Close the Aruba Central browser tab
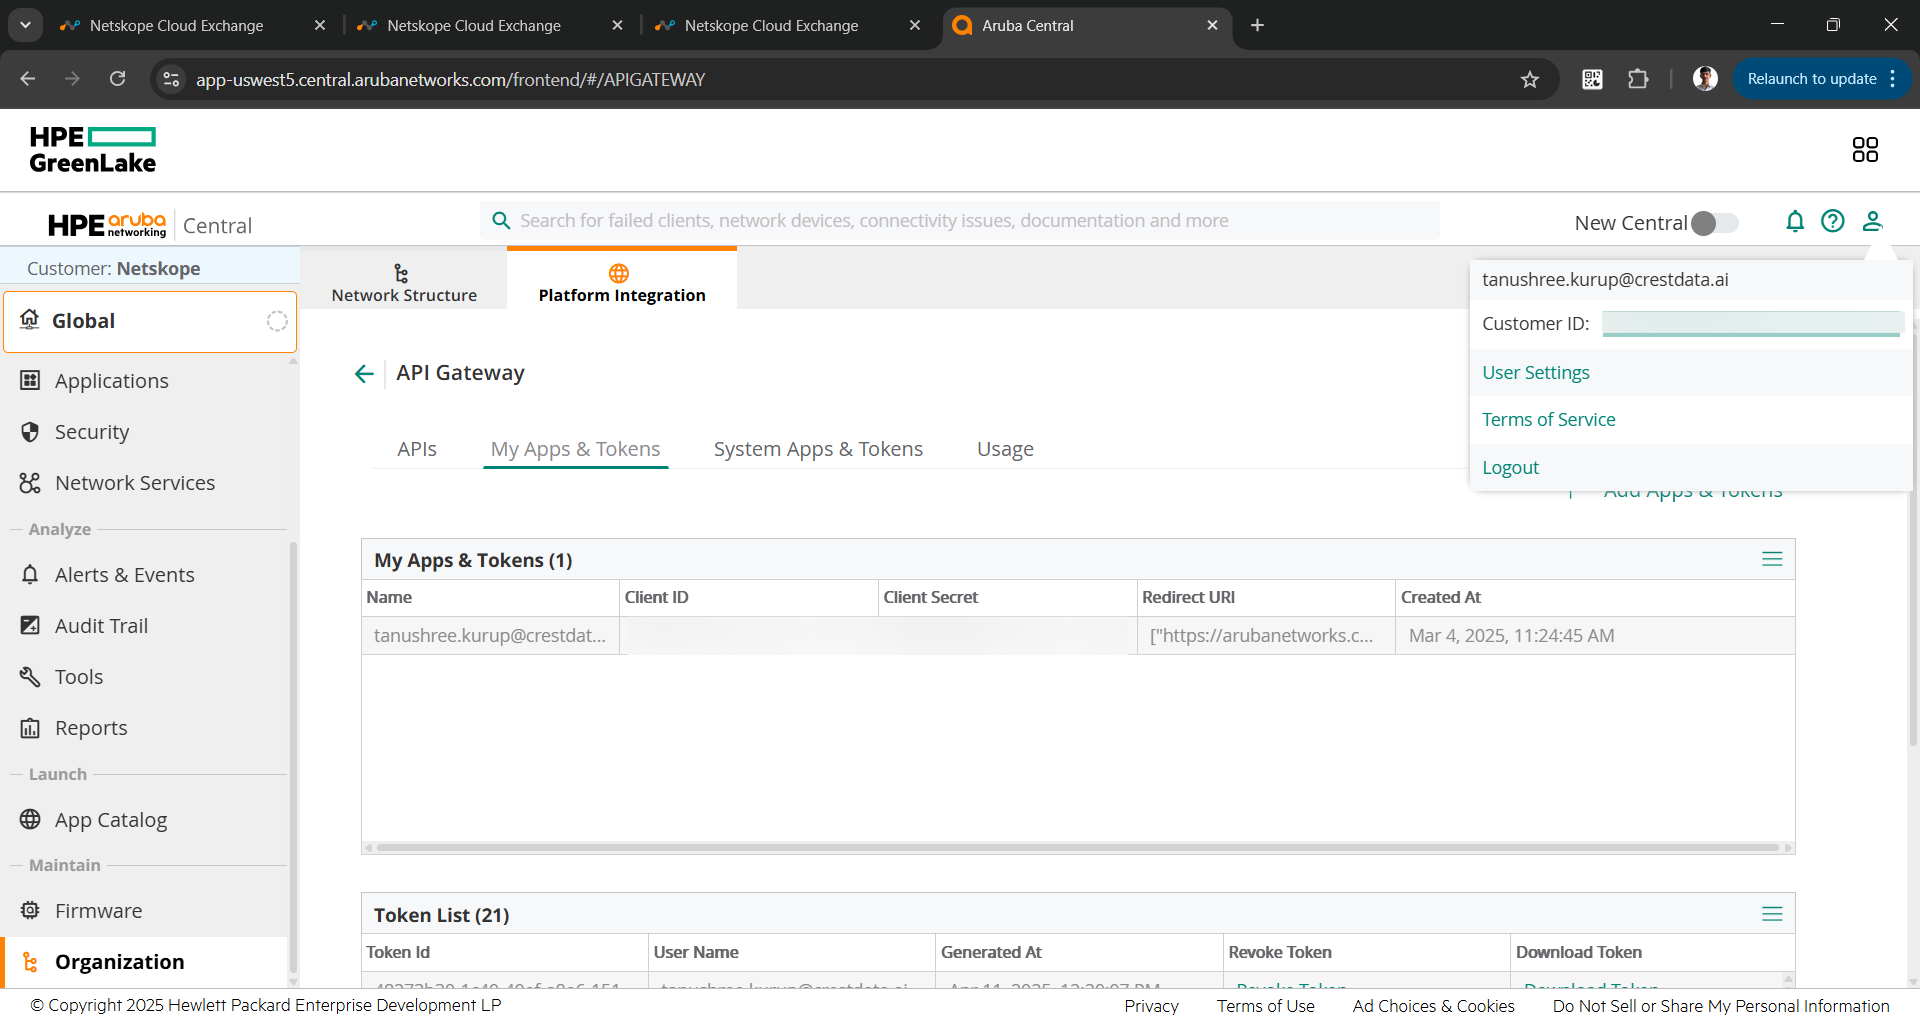1920x1020 pixels. pyautogui.click(x=1212, y=25)
